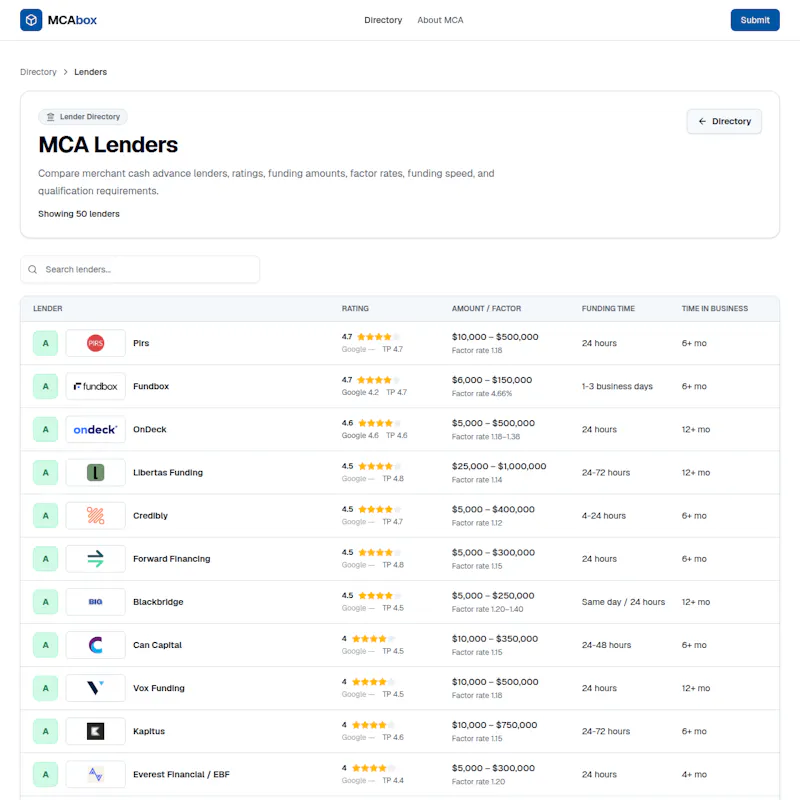
Task: Click the Lender Directory badge
Action: 83,117
